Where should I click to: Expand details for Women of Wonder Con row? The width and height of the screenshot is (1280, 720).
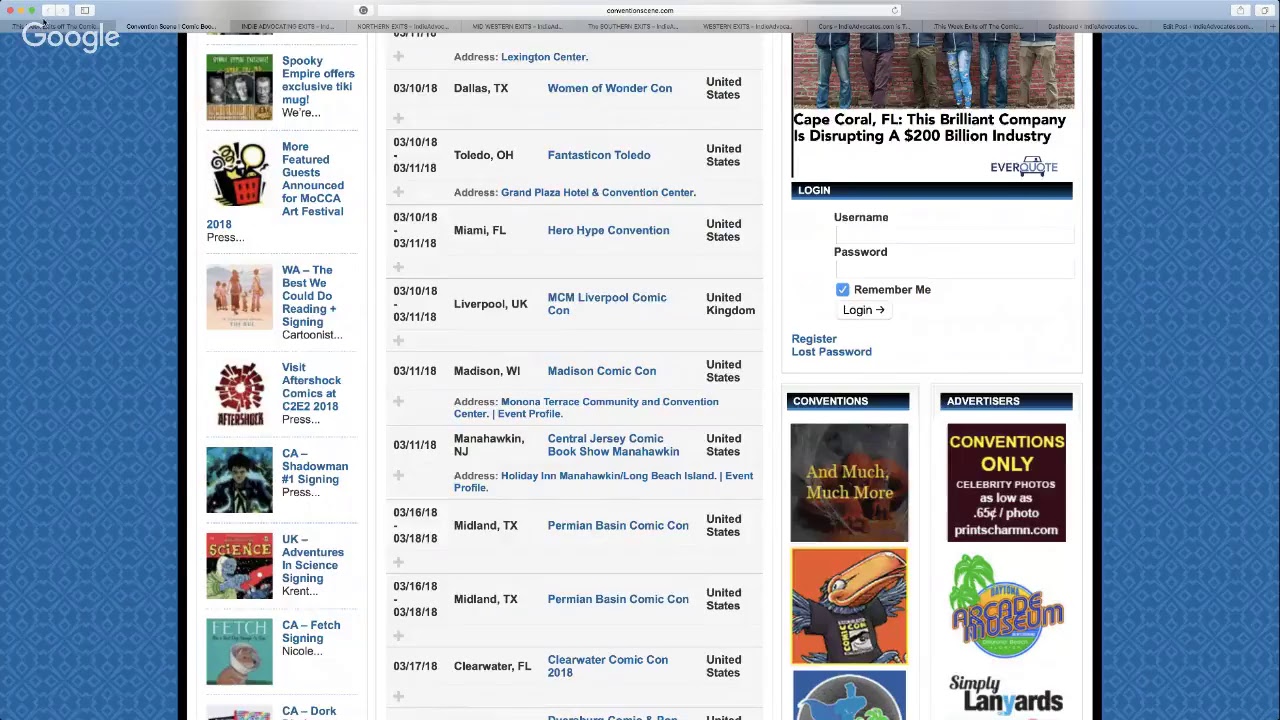[x=398, y=118]
